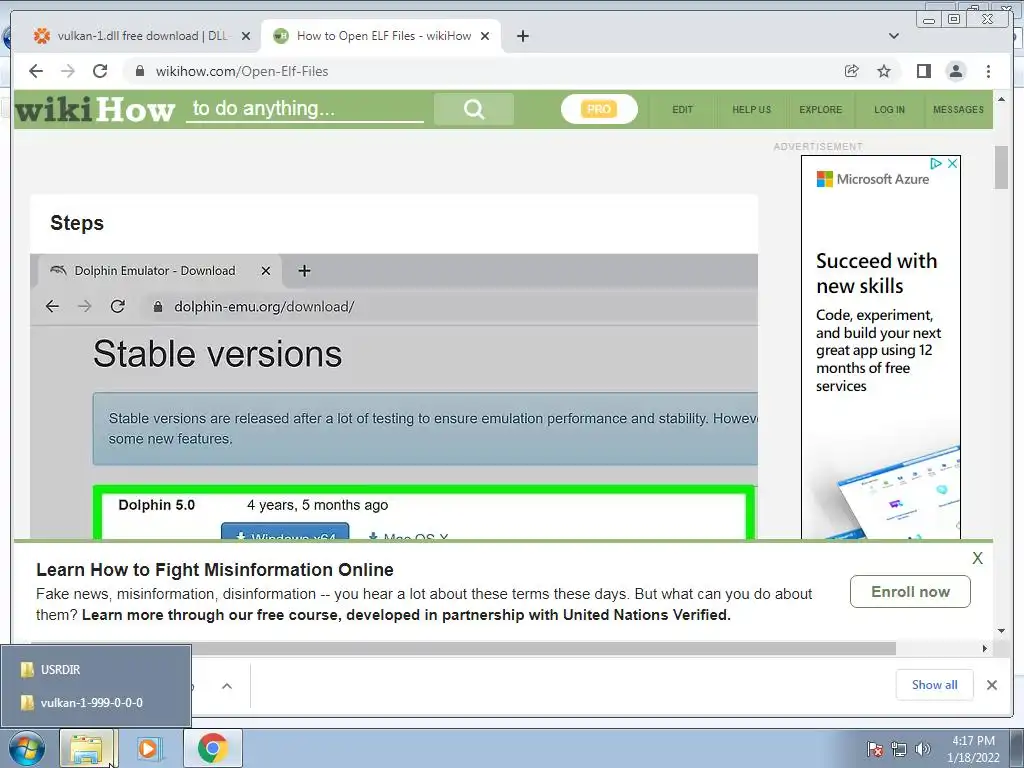The image size is (1024, 768).
Task: Open wikiHow PRO button
Action: click(x=599, y=109)
